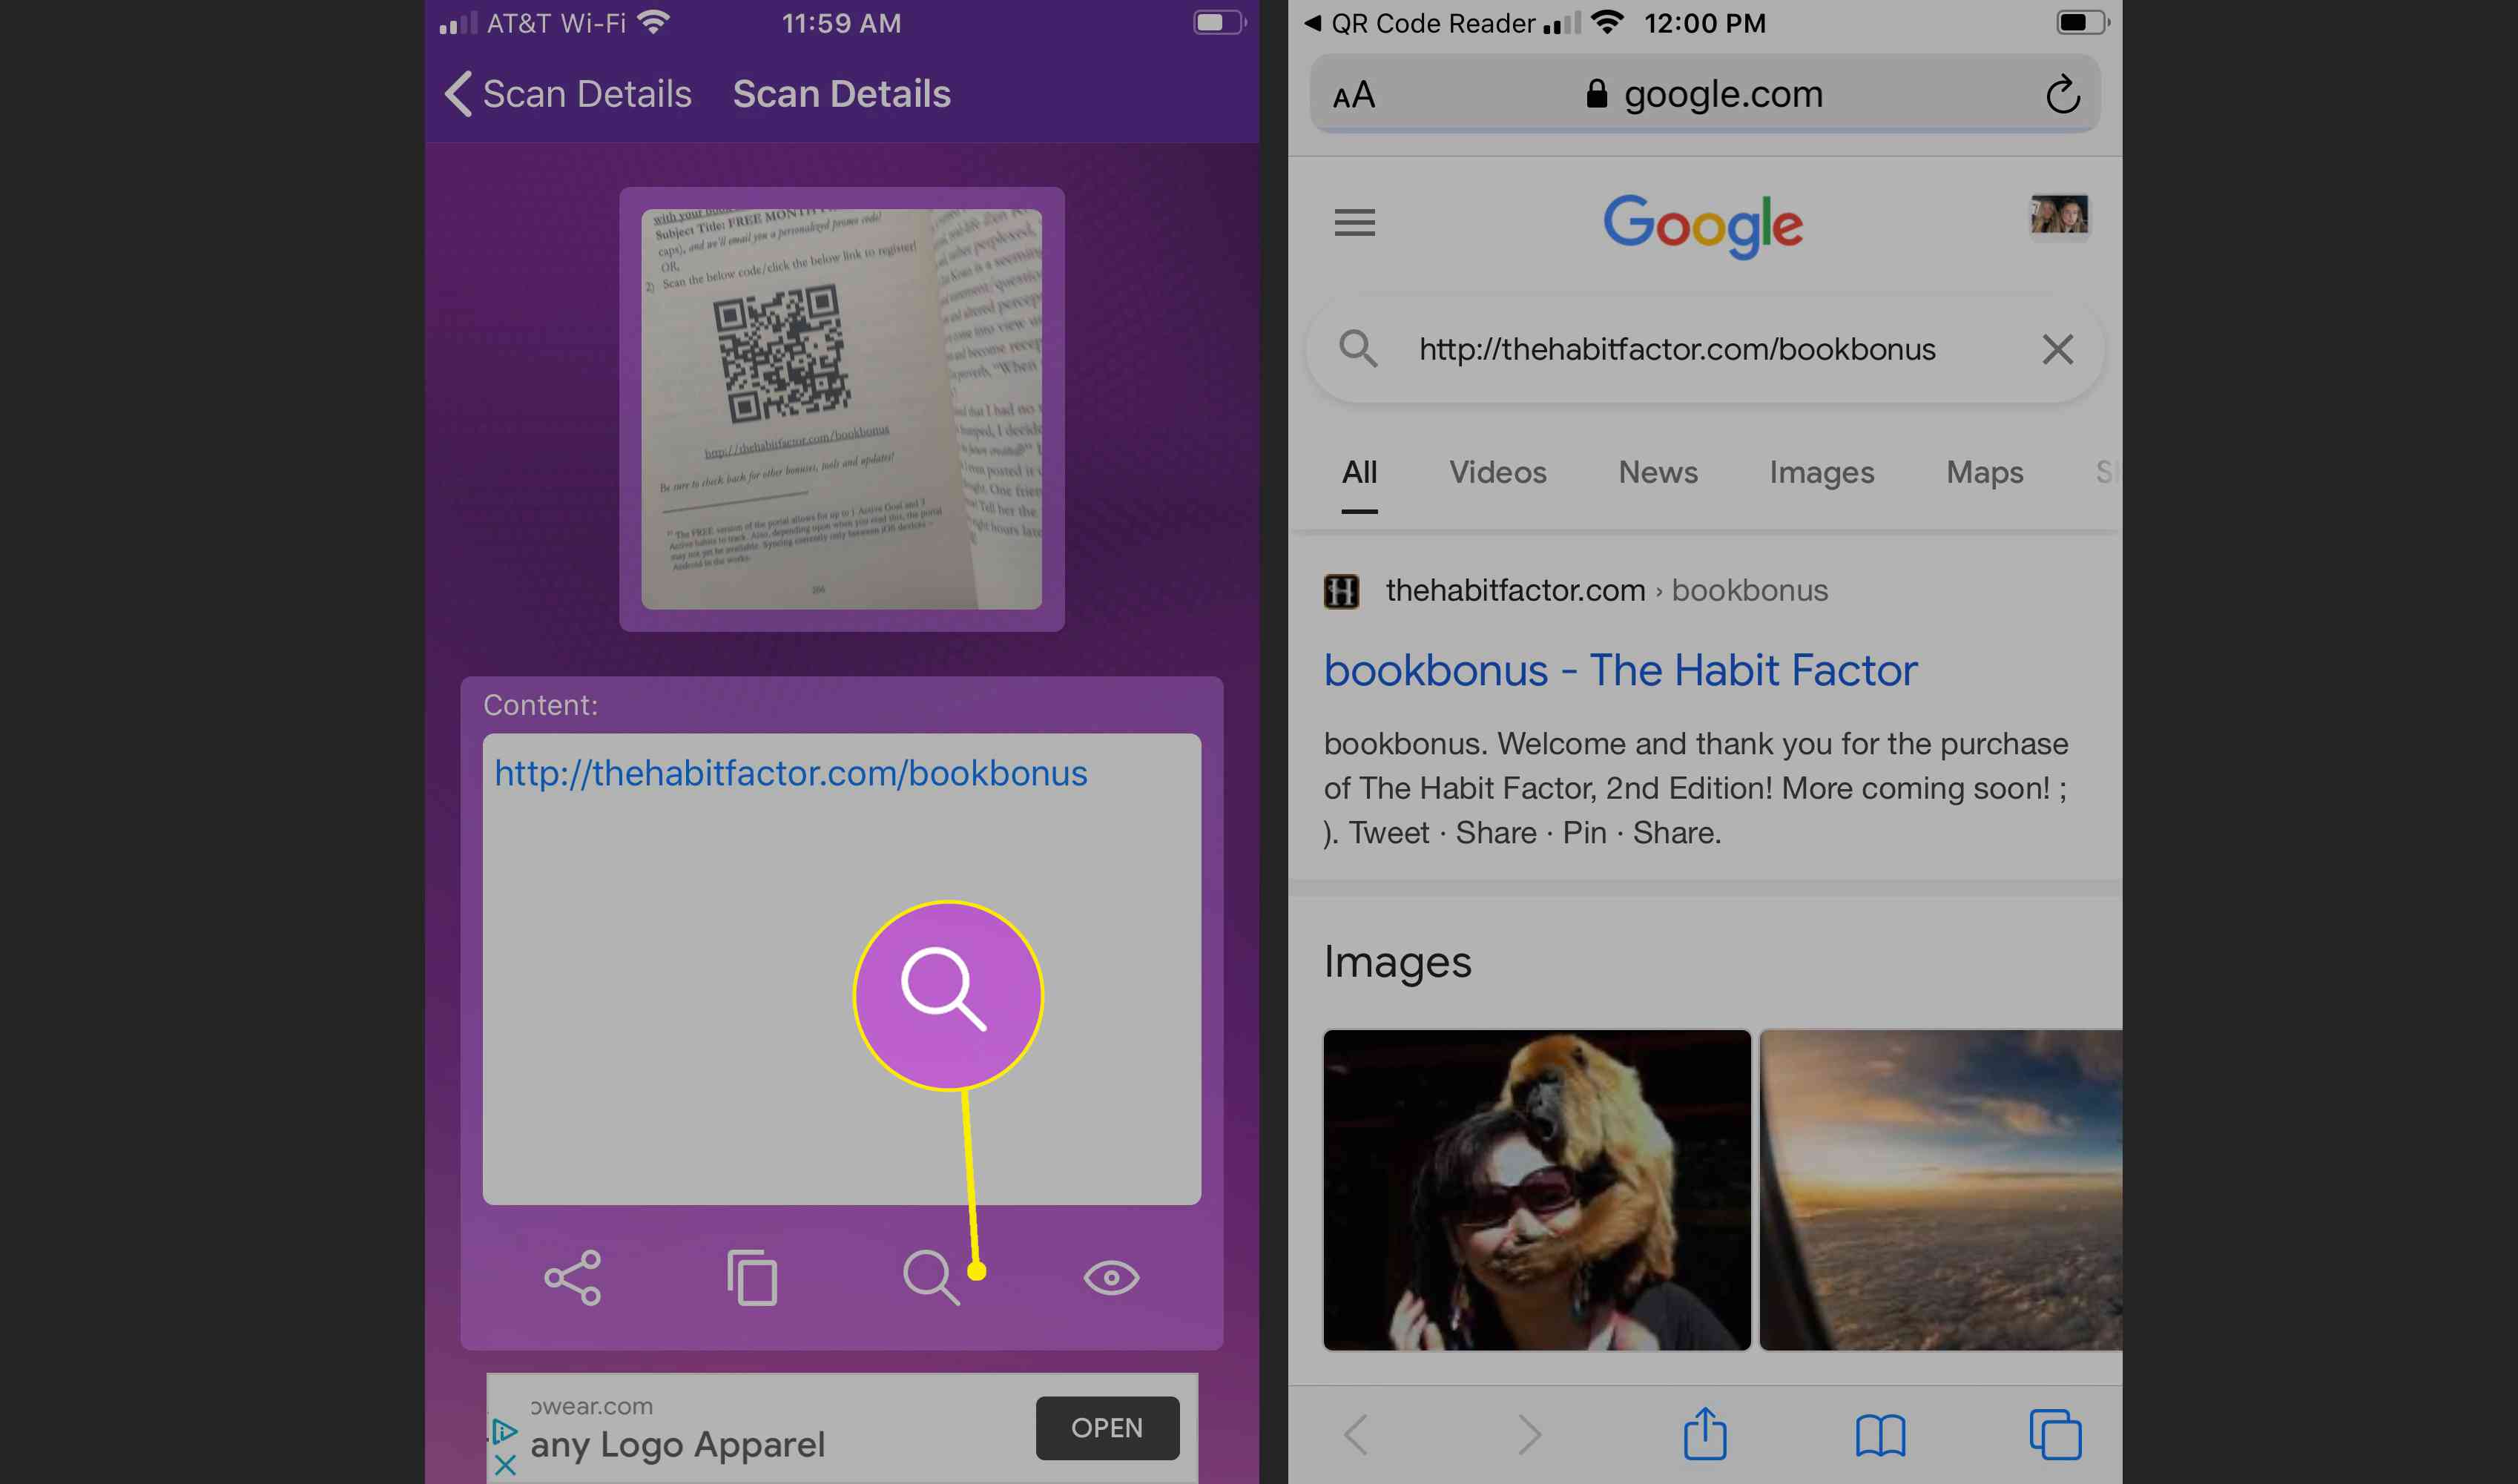Open the monkey and woman image result
The height and width of the screenshot is (1484, 2518).
pos(1536,1189)
